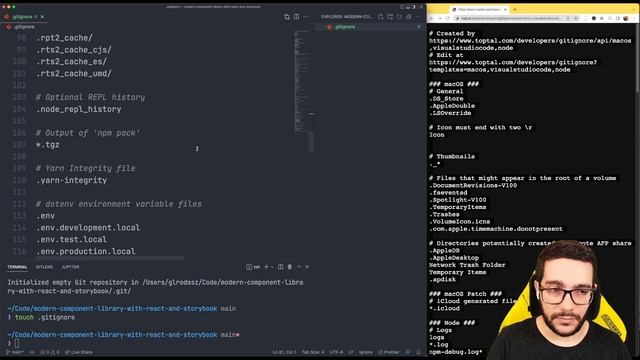Start Live Share from status bar
640x360 pixels.
[x=79, y=352]
